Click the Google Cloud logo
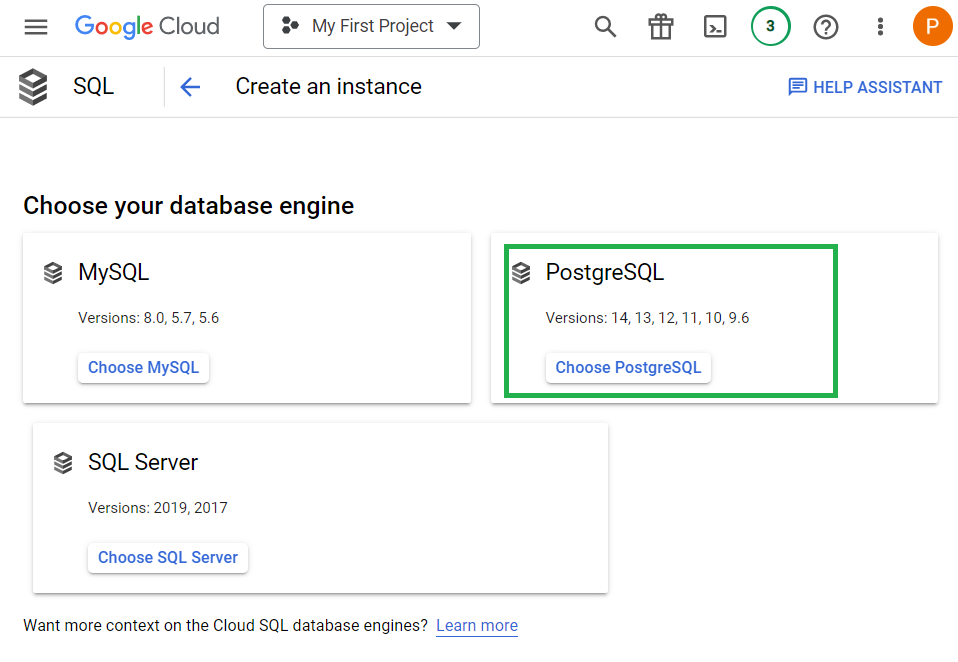This screenshot has height=662, width=958. click(x=147, y=27)
